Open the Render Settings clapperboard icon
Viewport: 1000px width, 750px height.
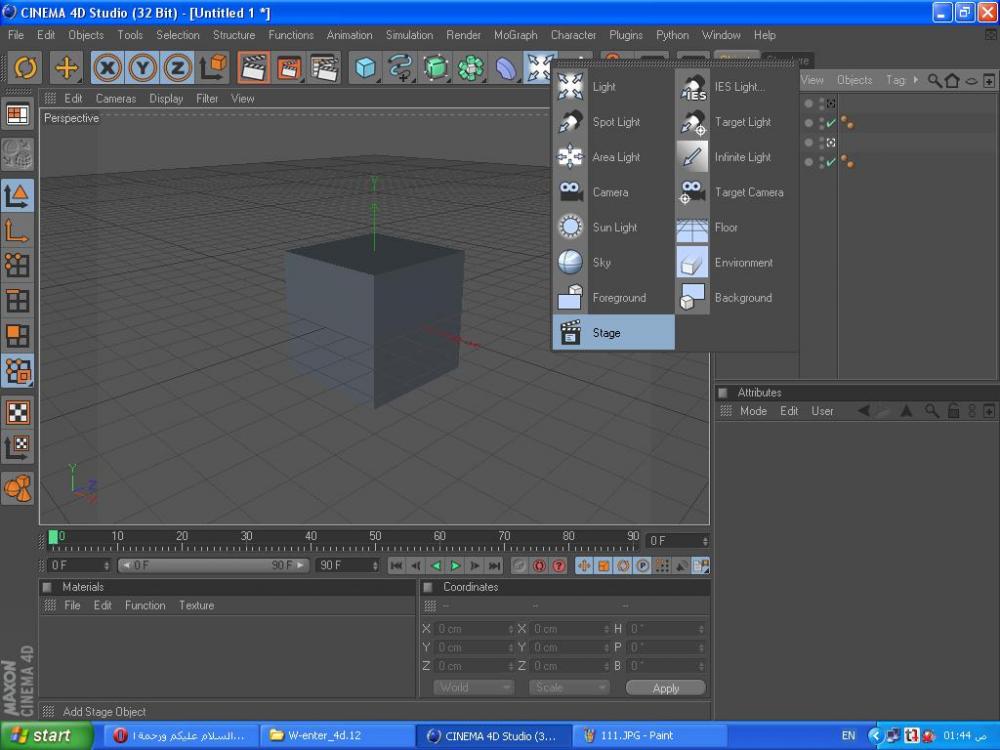[324, 67]
